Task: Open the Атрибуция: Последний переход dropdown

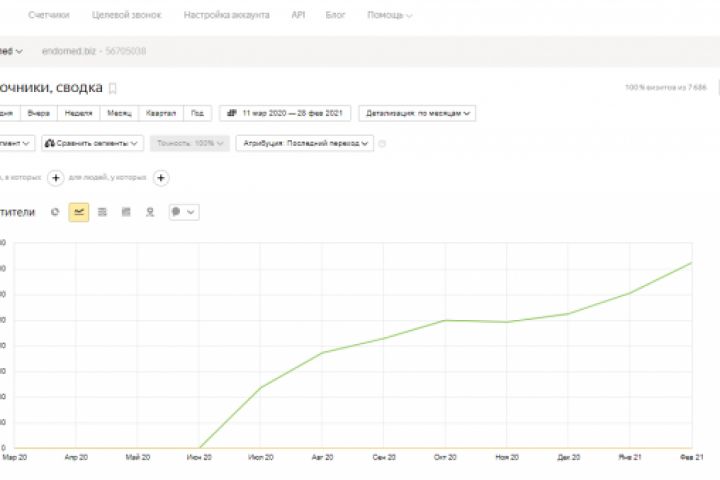Action: point(306,144)
